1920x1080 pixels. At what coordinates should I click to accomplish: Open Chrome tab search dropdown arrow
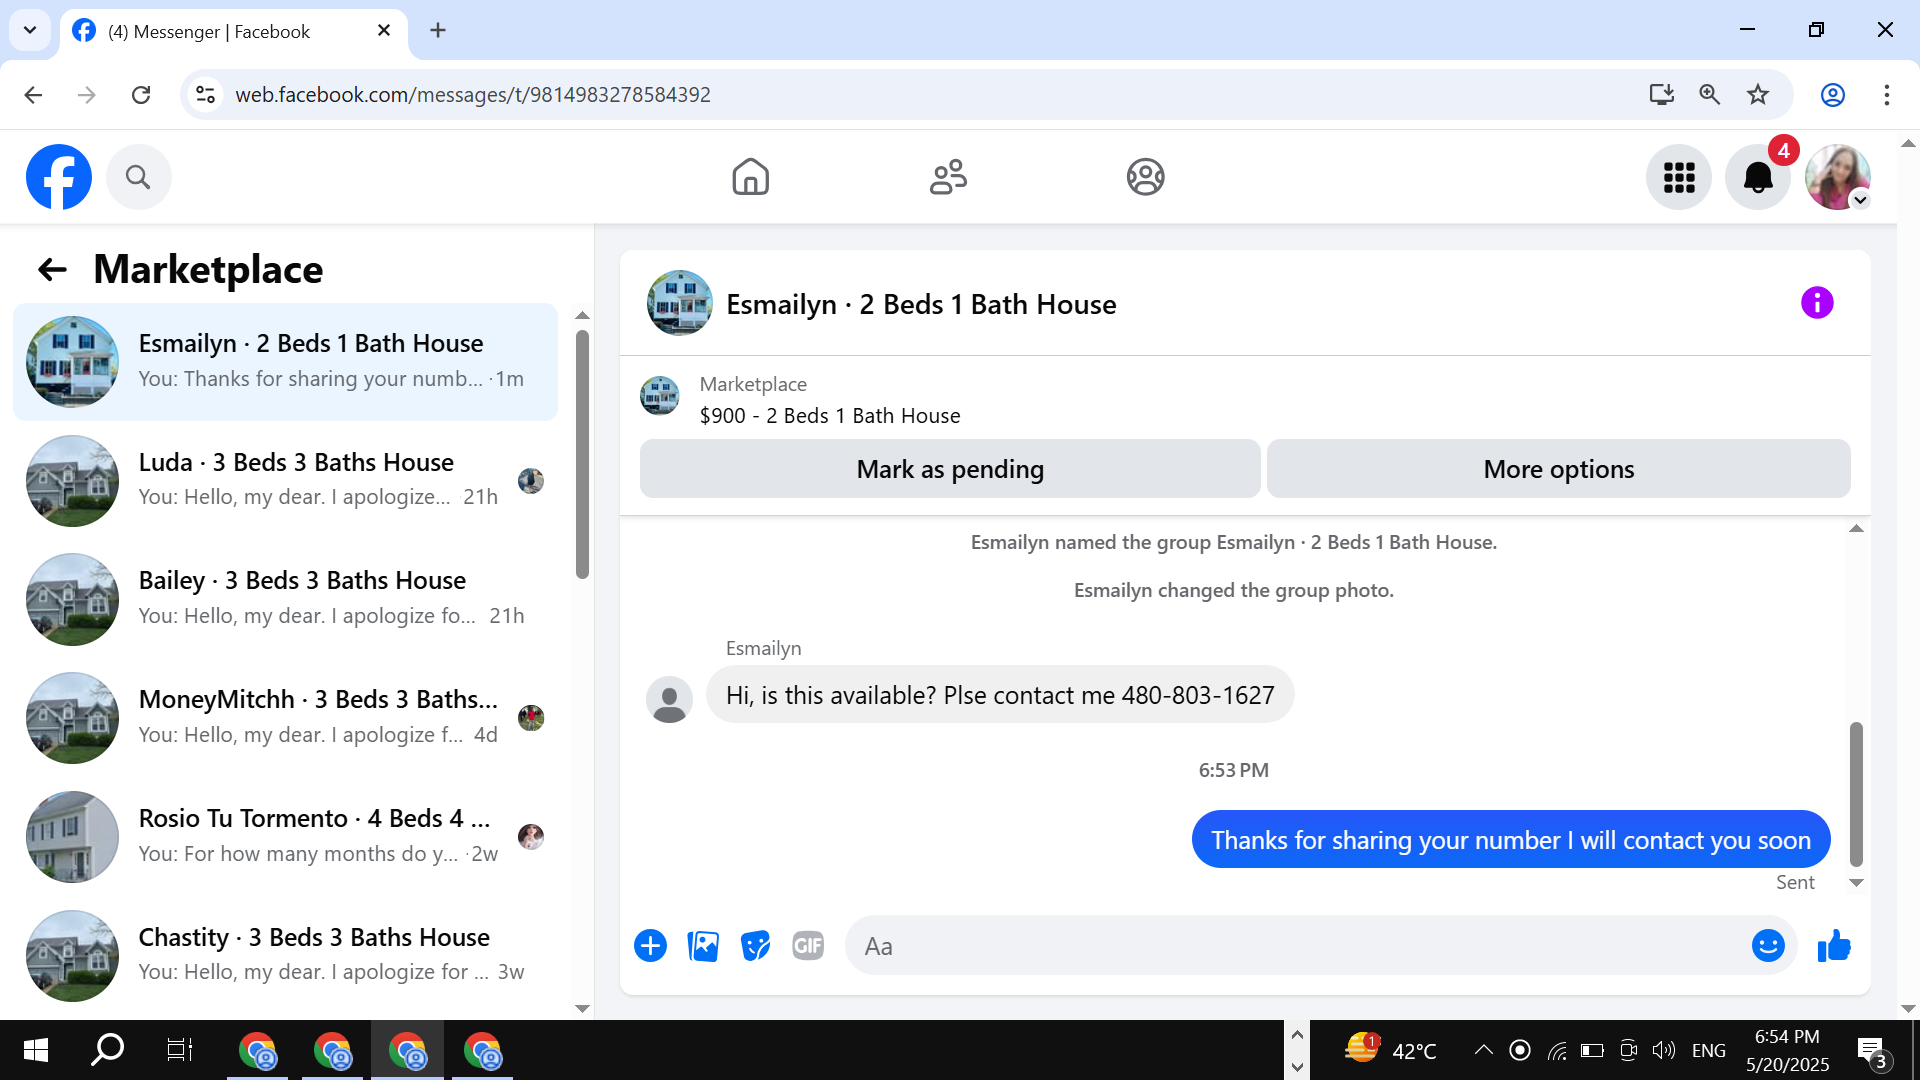(x=30, y=30)
